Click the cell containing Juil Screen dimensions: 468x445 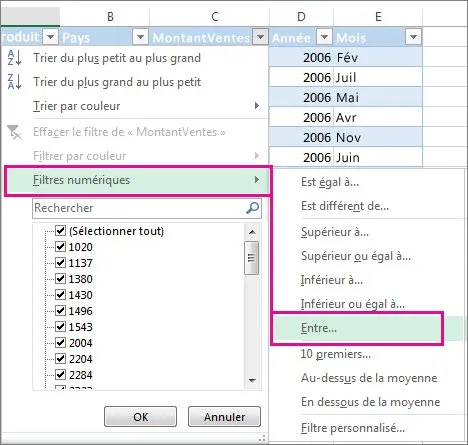[378, 77]
